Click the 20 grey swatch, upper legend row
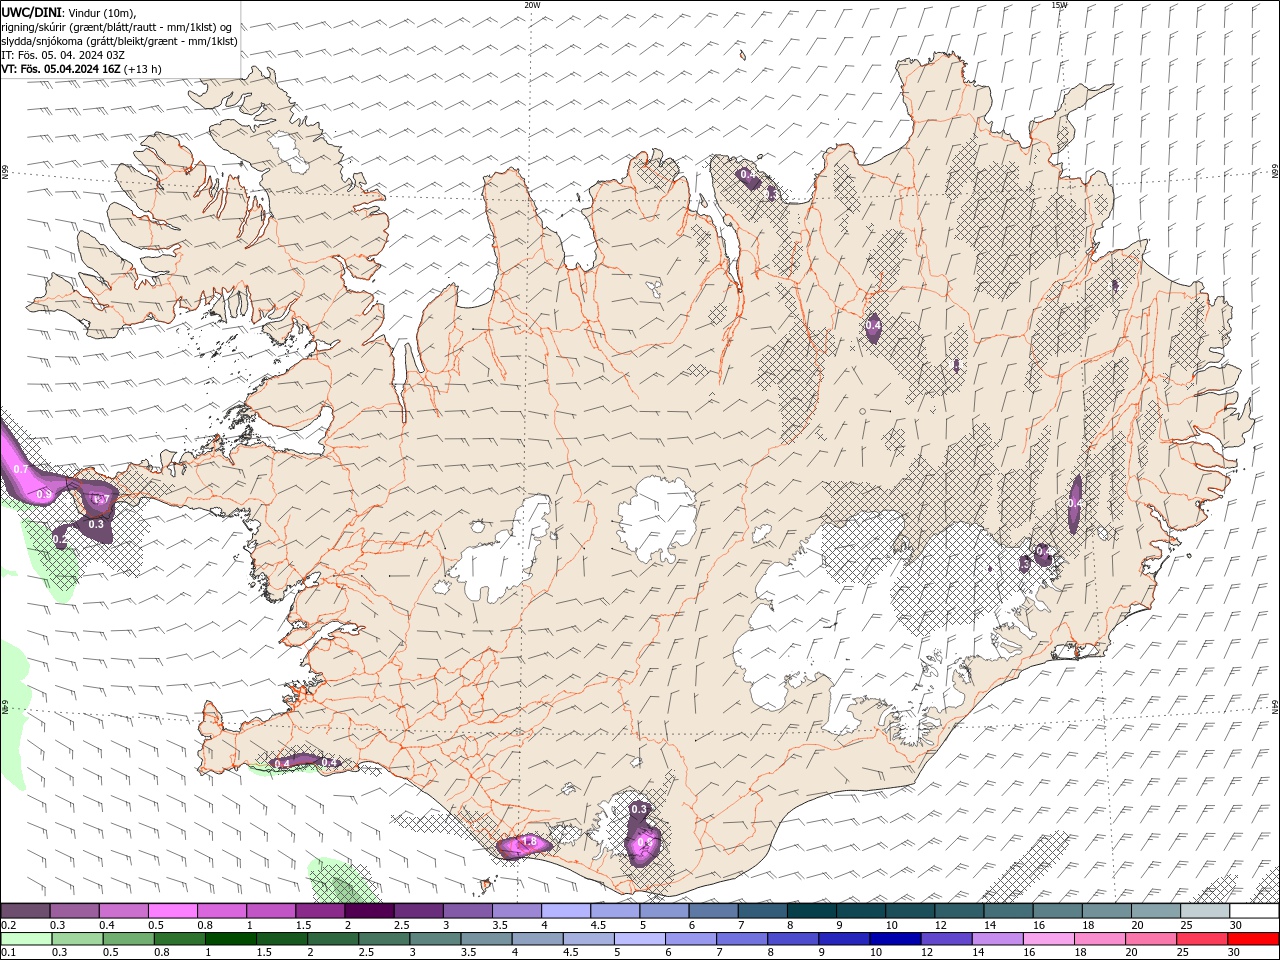 [x=1156, y=911]
